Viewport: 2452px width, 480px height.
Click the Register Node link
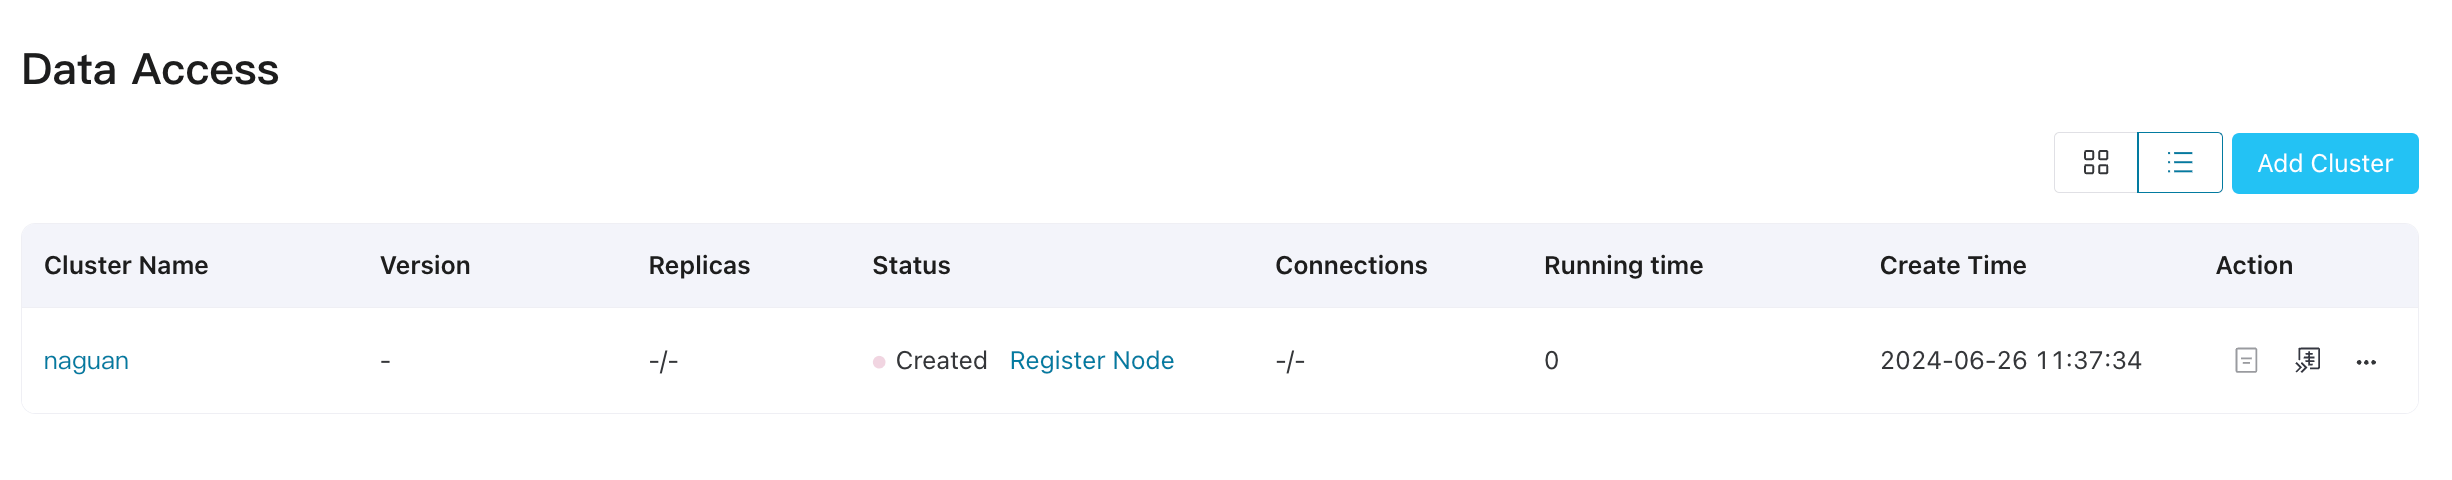click(1091, 361)
